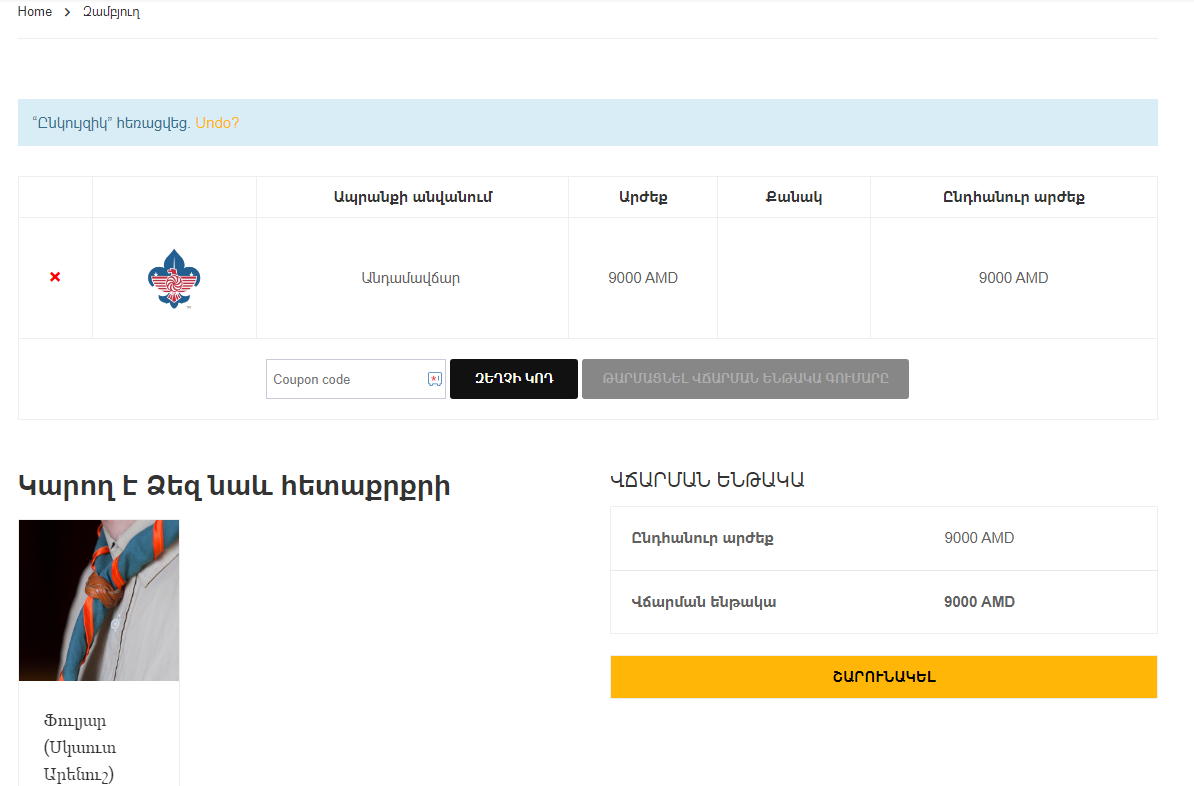Click the Ապրանքի անվանում column header

pos(413,197)
